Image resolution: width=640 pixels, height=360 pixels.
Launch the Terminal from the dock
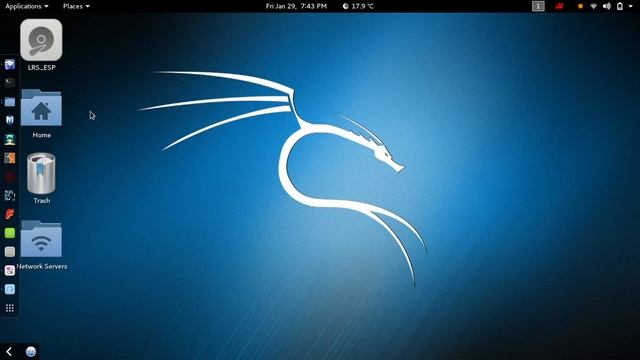10,83
